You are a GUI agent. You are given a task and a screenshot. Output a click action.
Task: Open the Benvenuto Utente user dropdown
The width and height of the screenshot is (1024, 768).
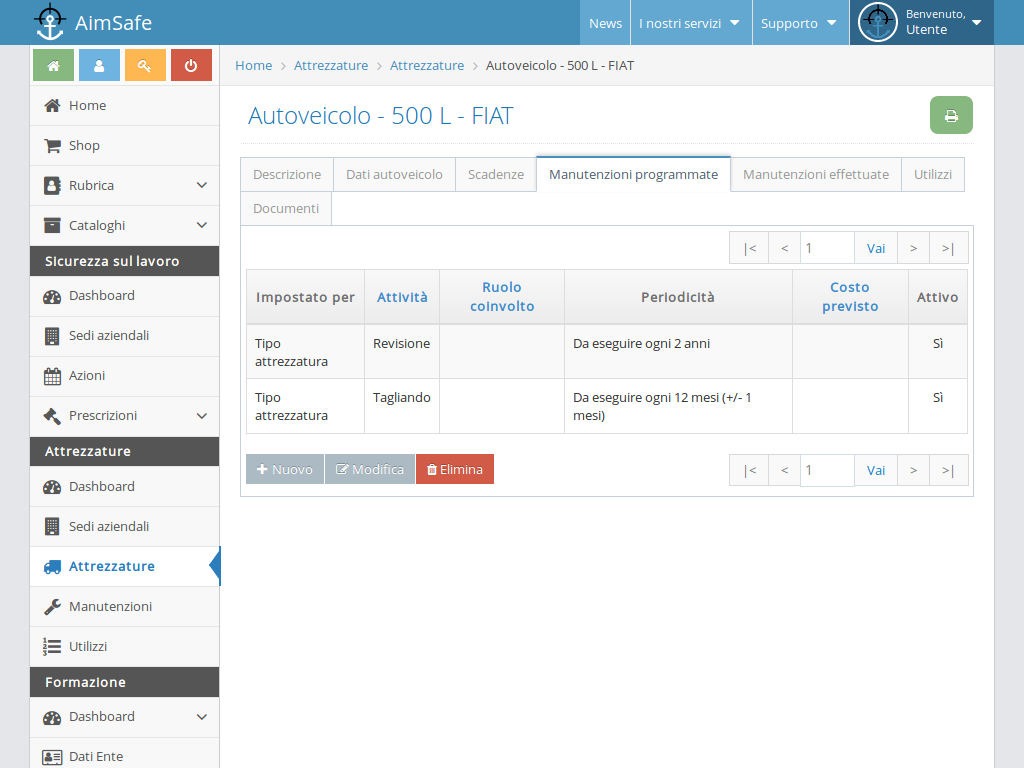(x=921, y=22)
